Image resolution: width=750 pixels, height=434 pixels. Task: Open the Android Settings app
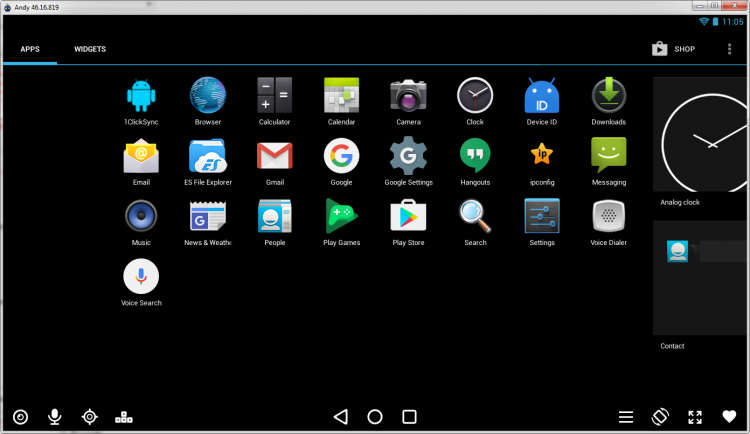click(542, 222)
